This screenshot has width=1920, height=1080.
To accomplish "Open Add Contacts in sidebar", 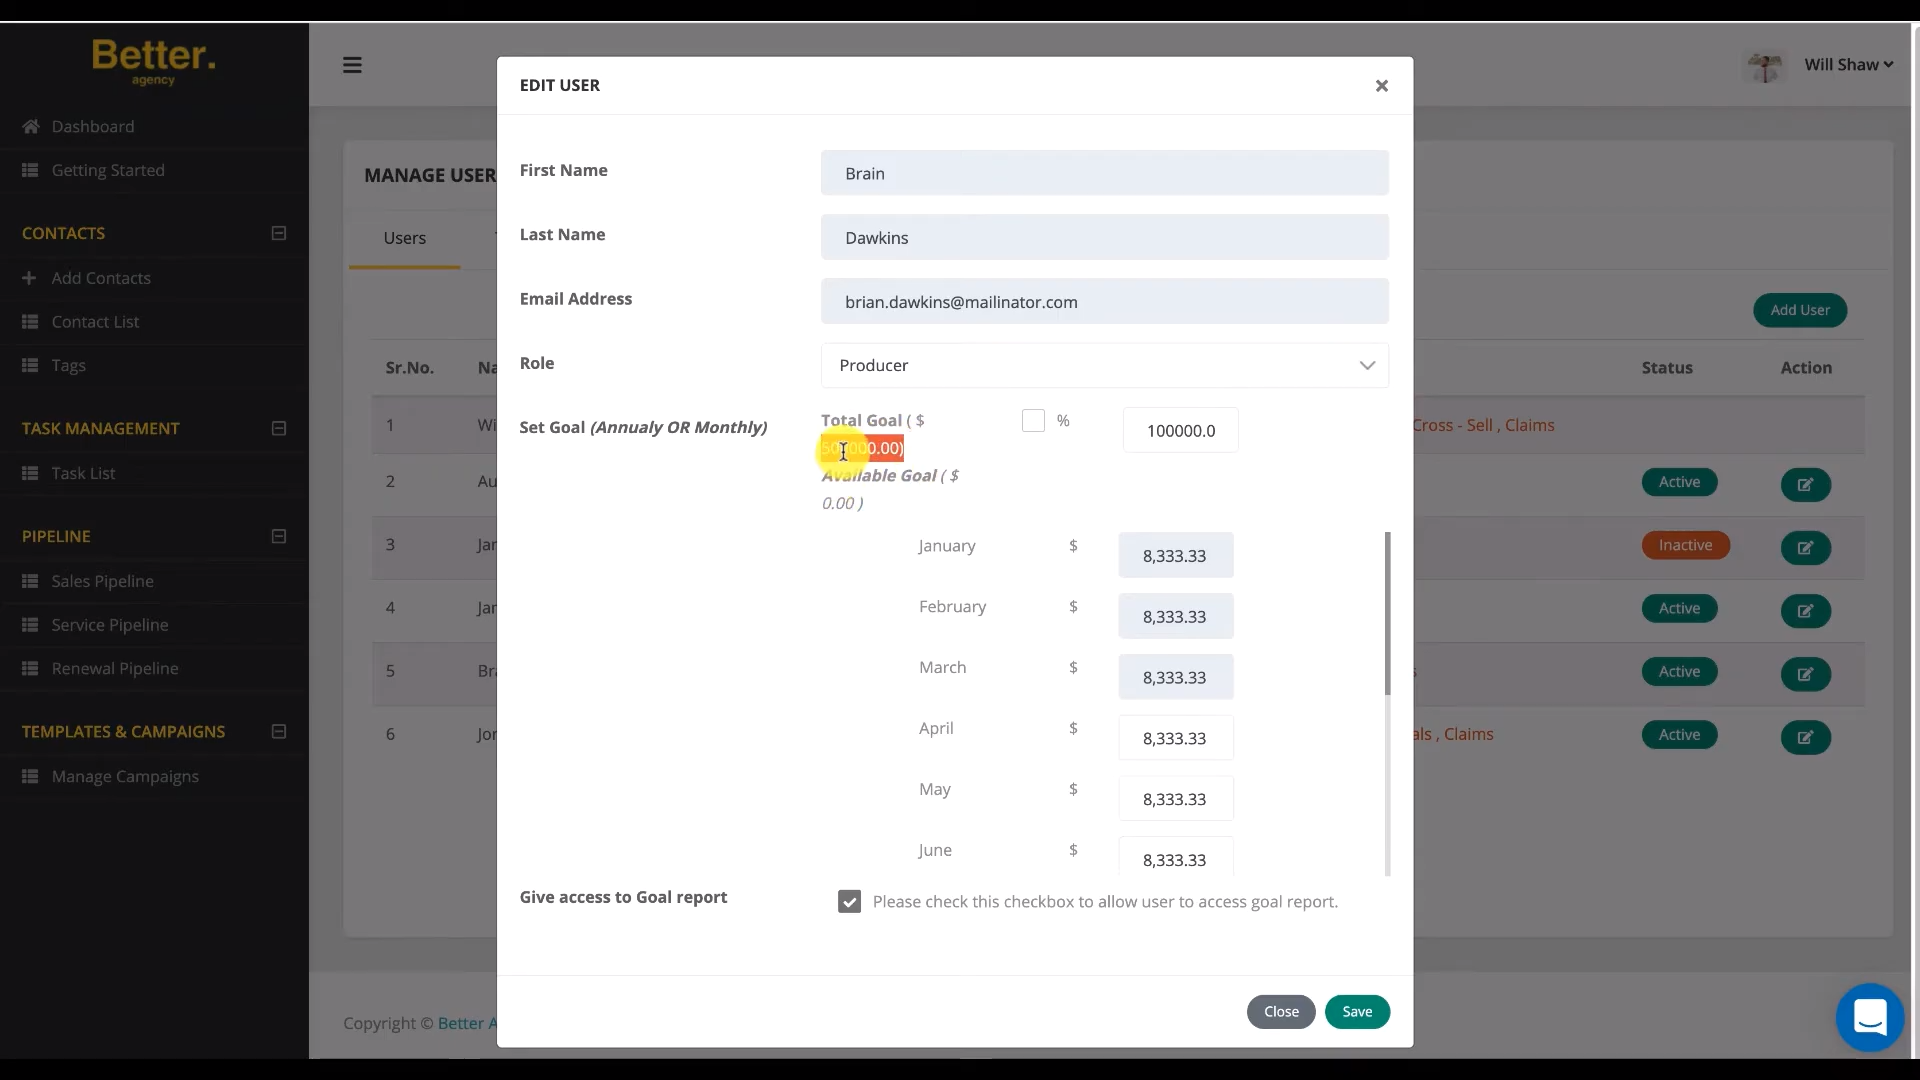I will (x=101, y=278).
